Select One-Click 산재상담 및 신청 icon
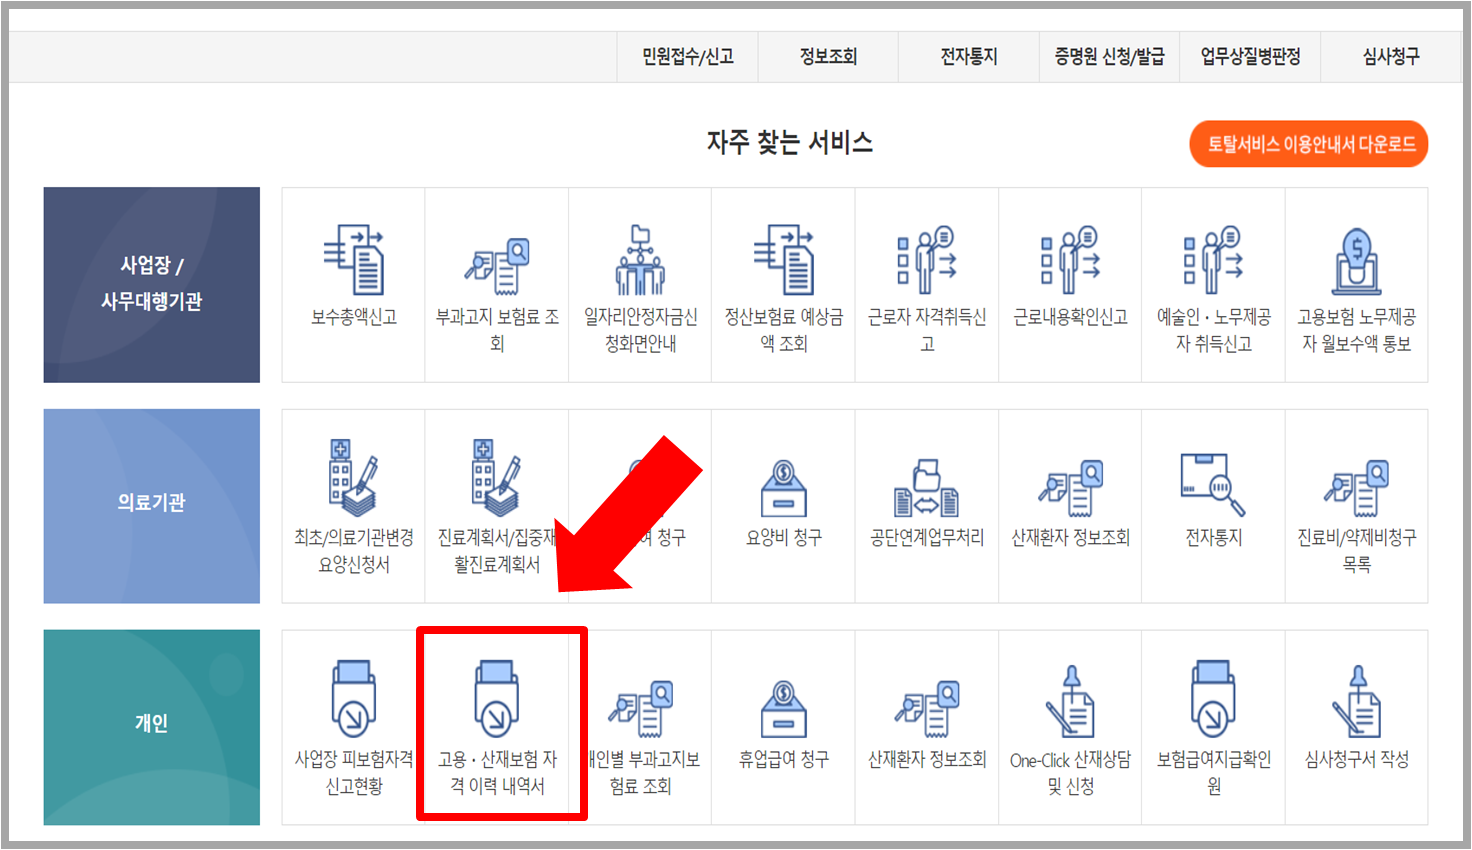 (x=1069, y=725)
